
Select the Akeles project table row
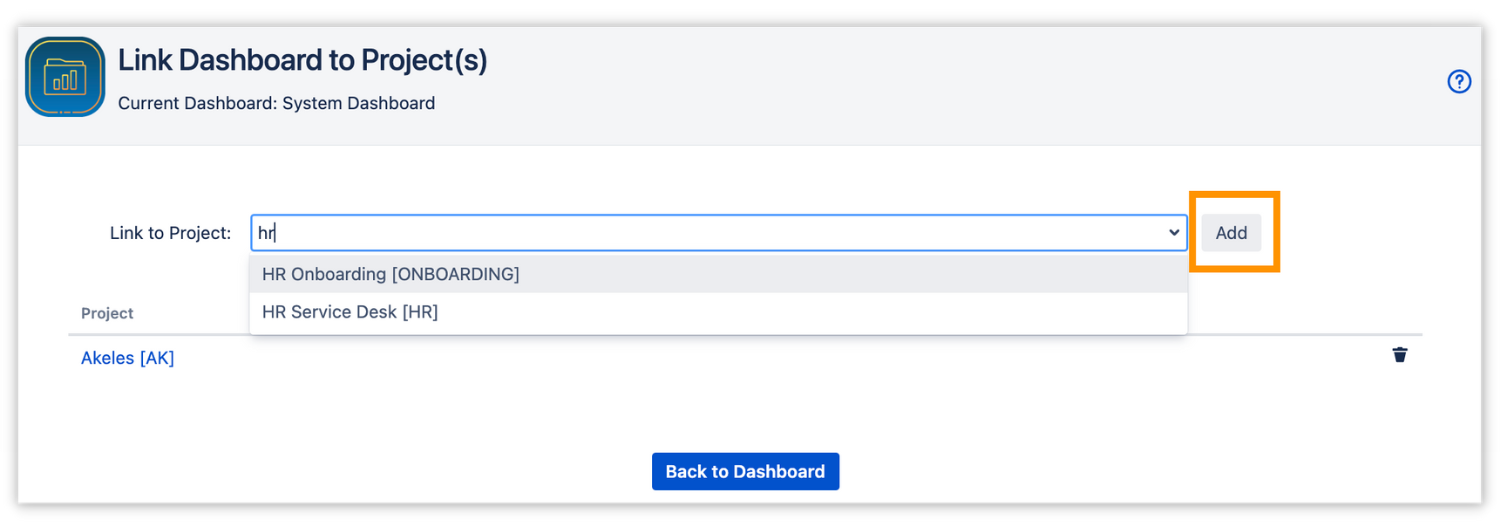pos(745,357)
